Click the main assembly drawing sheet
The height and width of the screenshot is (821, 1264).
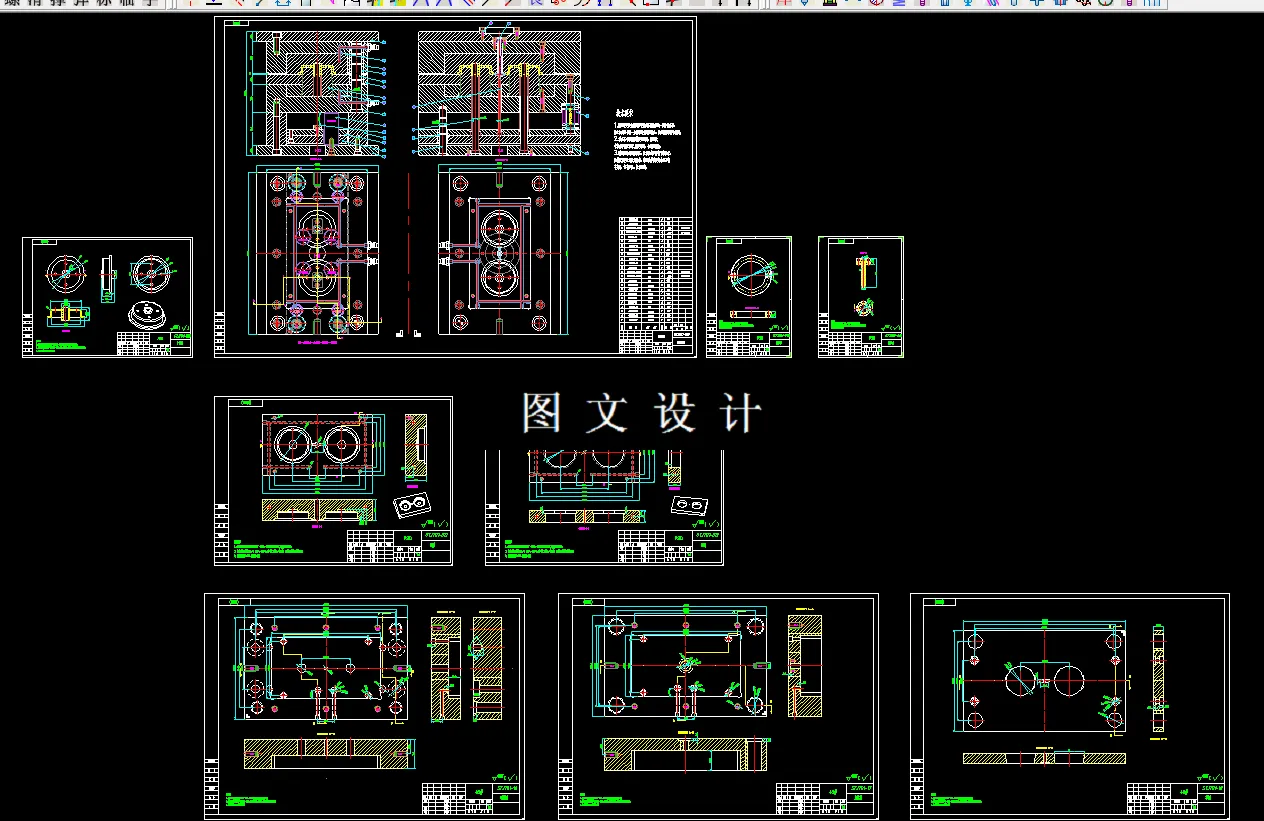(455, 185)
